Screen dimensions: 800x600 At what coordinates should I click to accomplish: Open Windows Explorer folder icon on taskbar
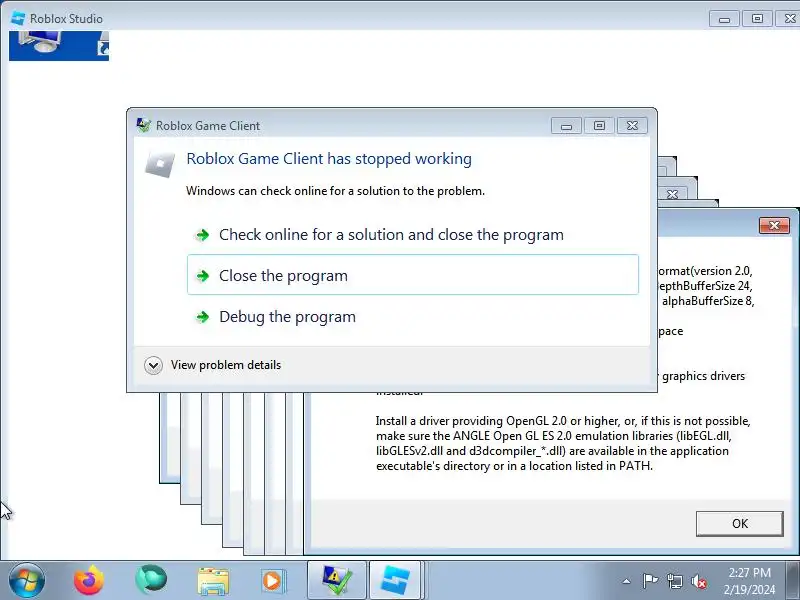tap(213, 581)
